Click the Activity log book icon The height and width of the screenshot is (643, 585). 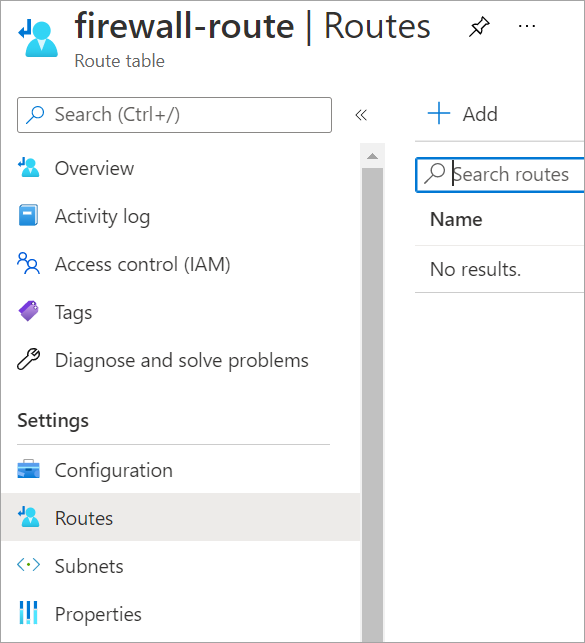(28, 215)
